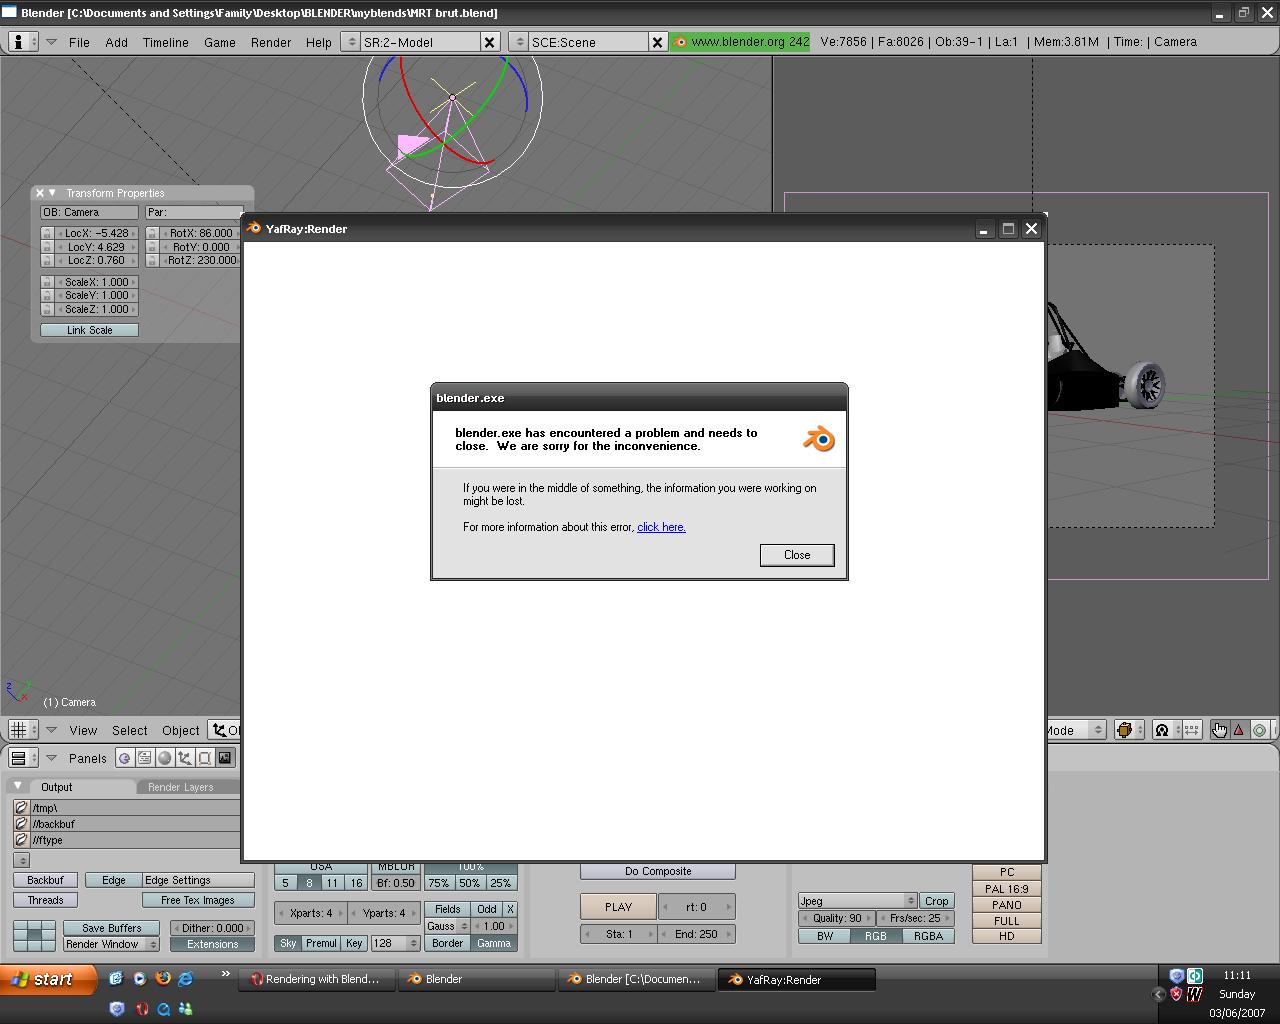Toggle the Backbuf button
Image resolution: width=1280 pixels, height=1024 pixels.
(x=45, y=880)
